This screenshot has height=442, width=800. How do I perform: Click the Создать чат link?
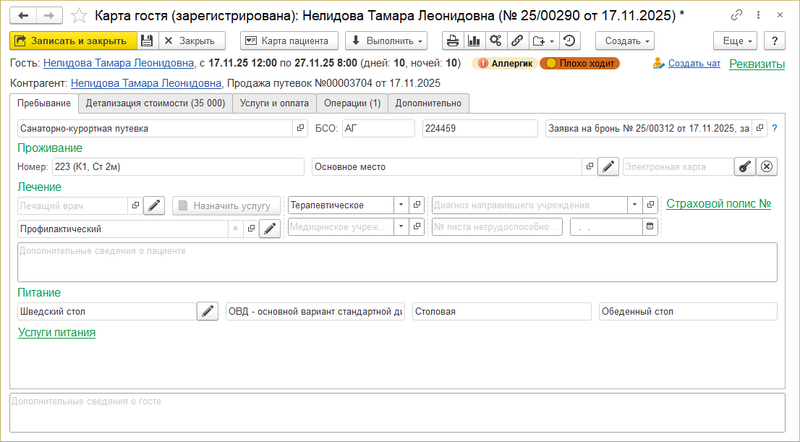694,63
